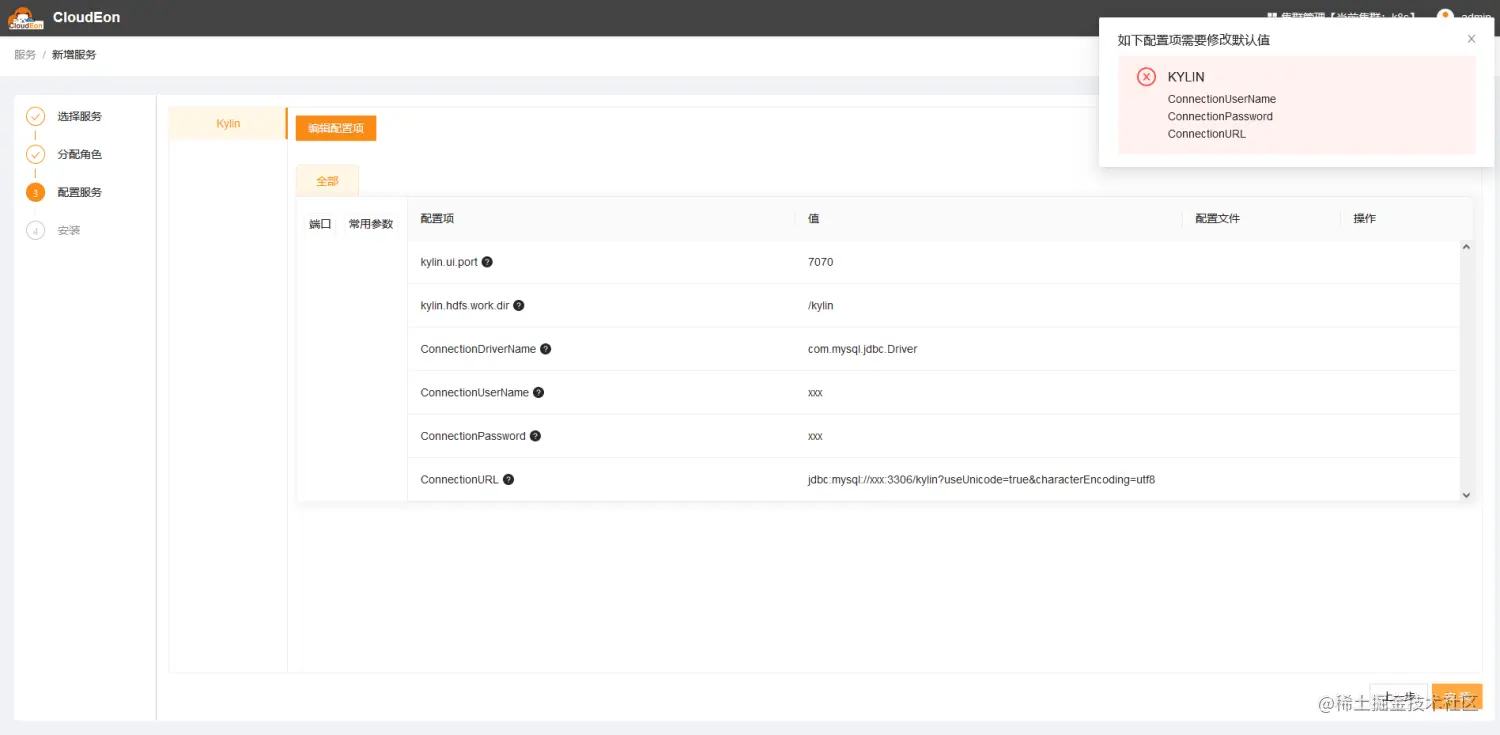Open the 服务 breadcrumb link
Screen dimensions: 1500x735
tap(25, 55)
